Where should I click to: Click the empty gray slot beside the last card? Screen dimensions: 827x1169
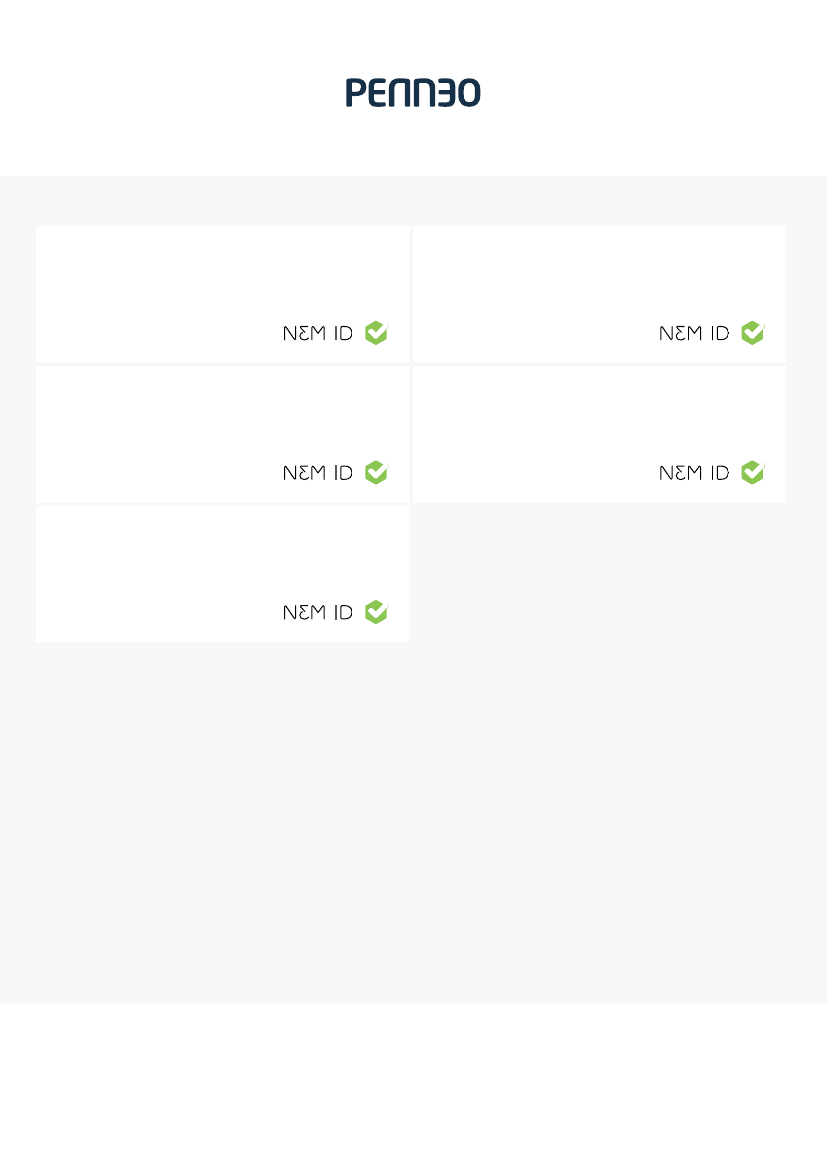coord(600,573)
